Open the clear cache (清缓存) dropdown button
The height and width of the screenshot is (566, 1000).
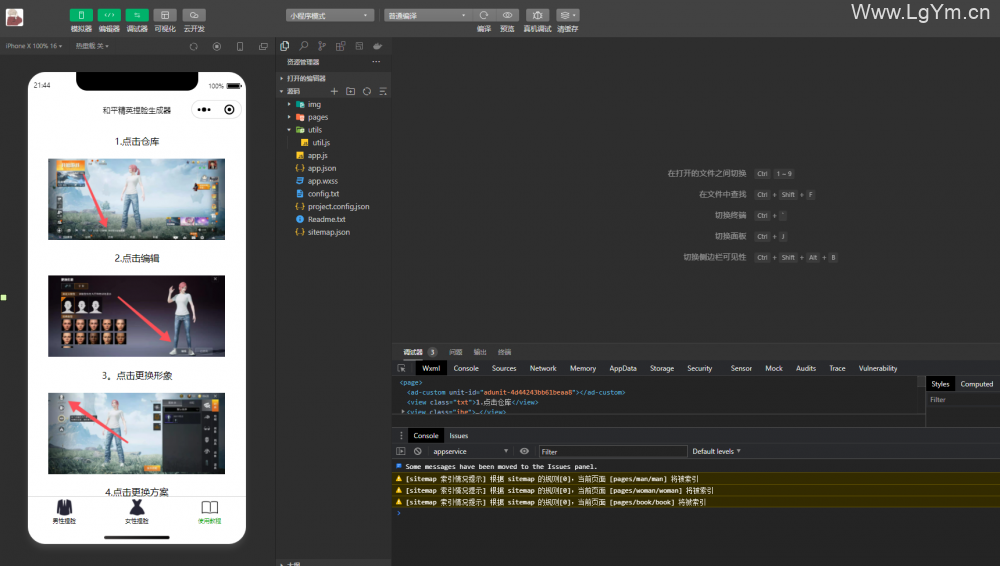pyautogui.click(x=568, y=15)
